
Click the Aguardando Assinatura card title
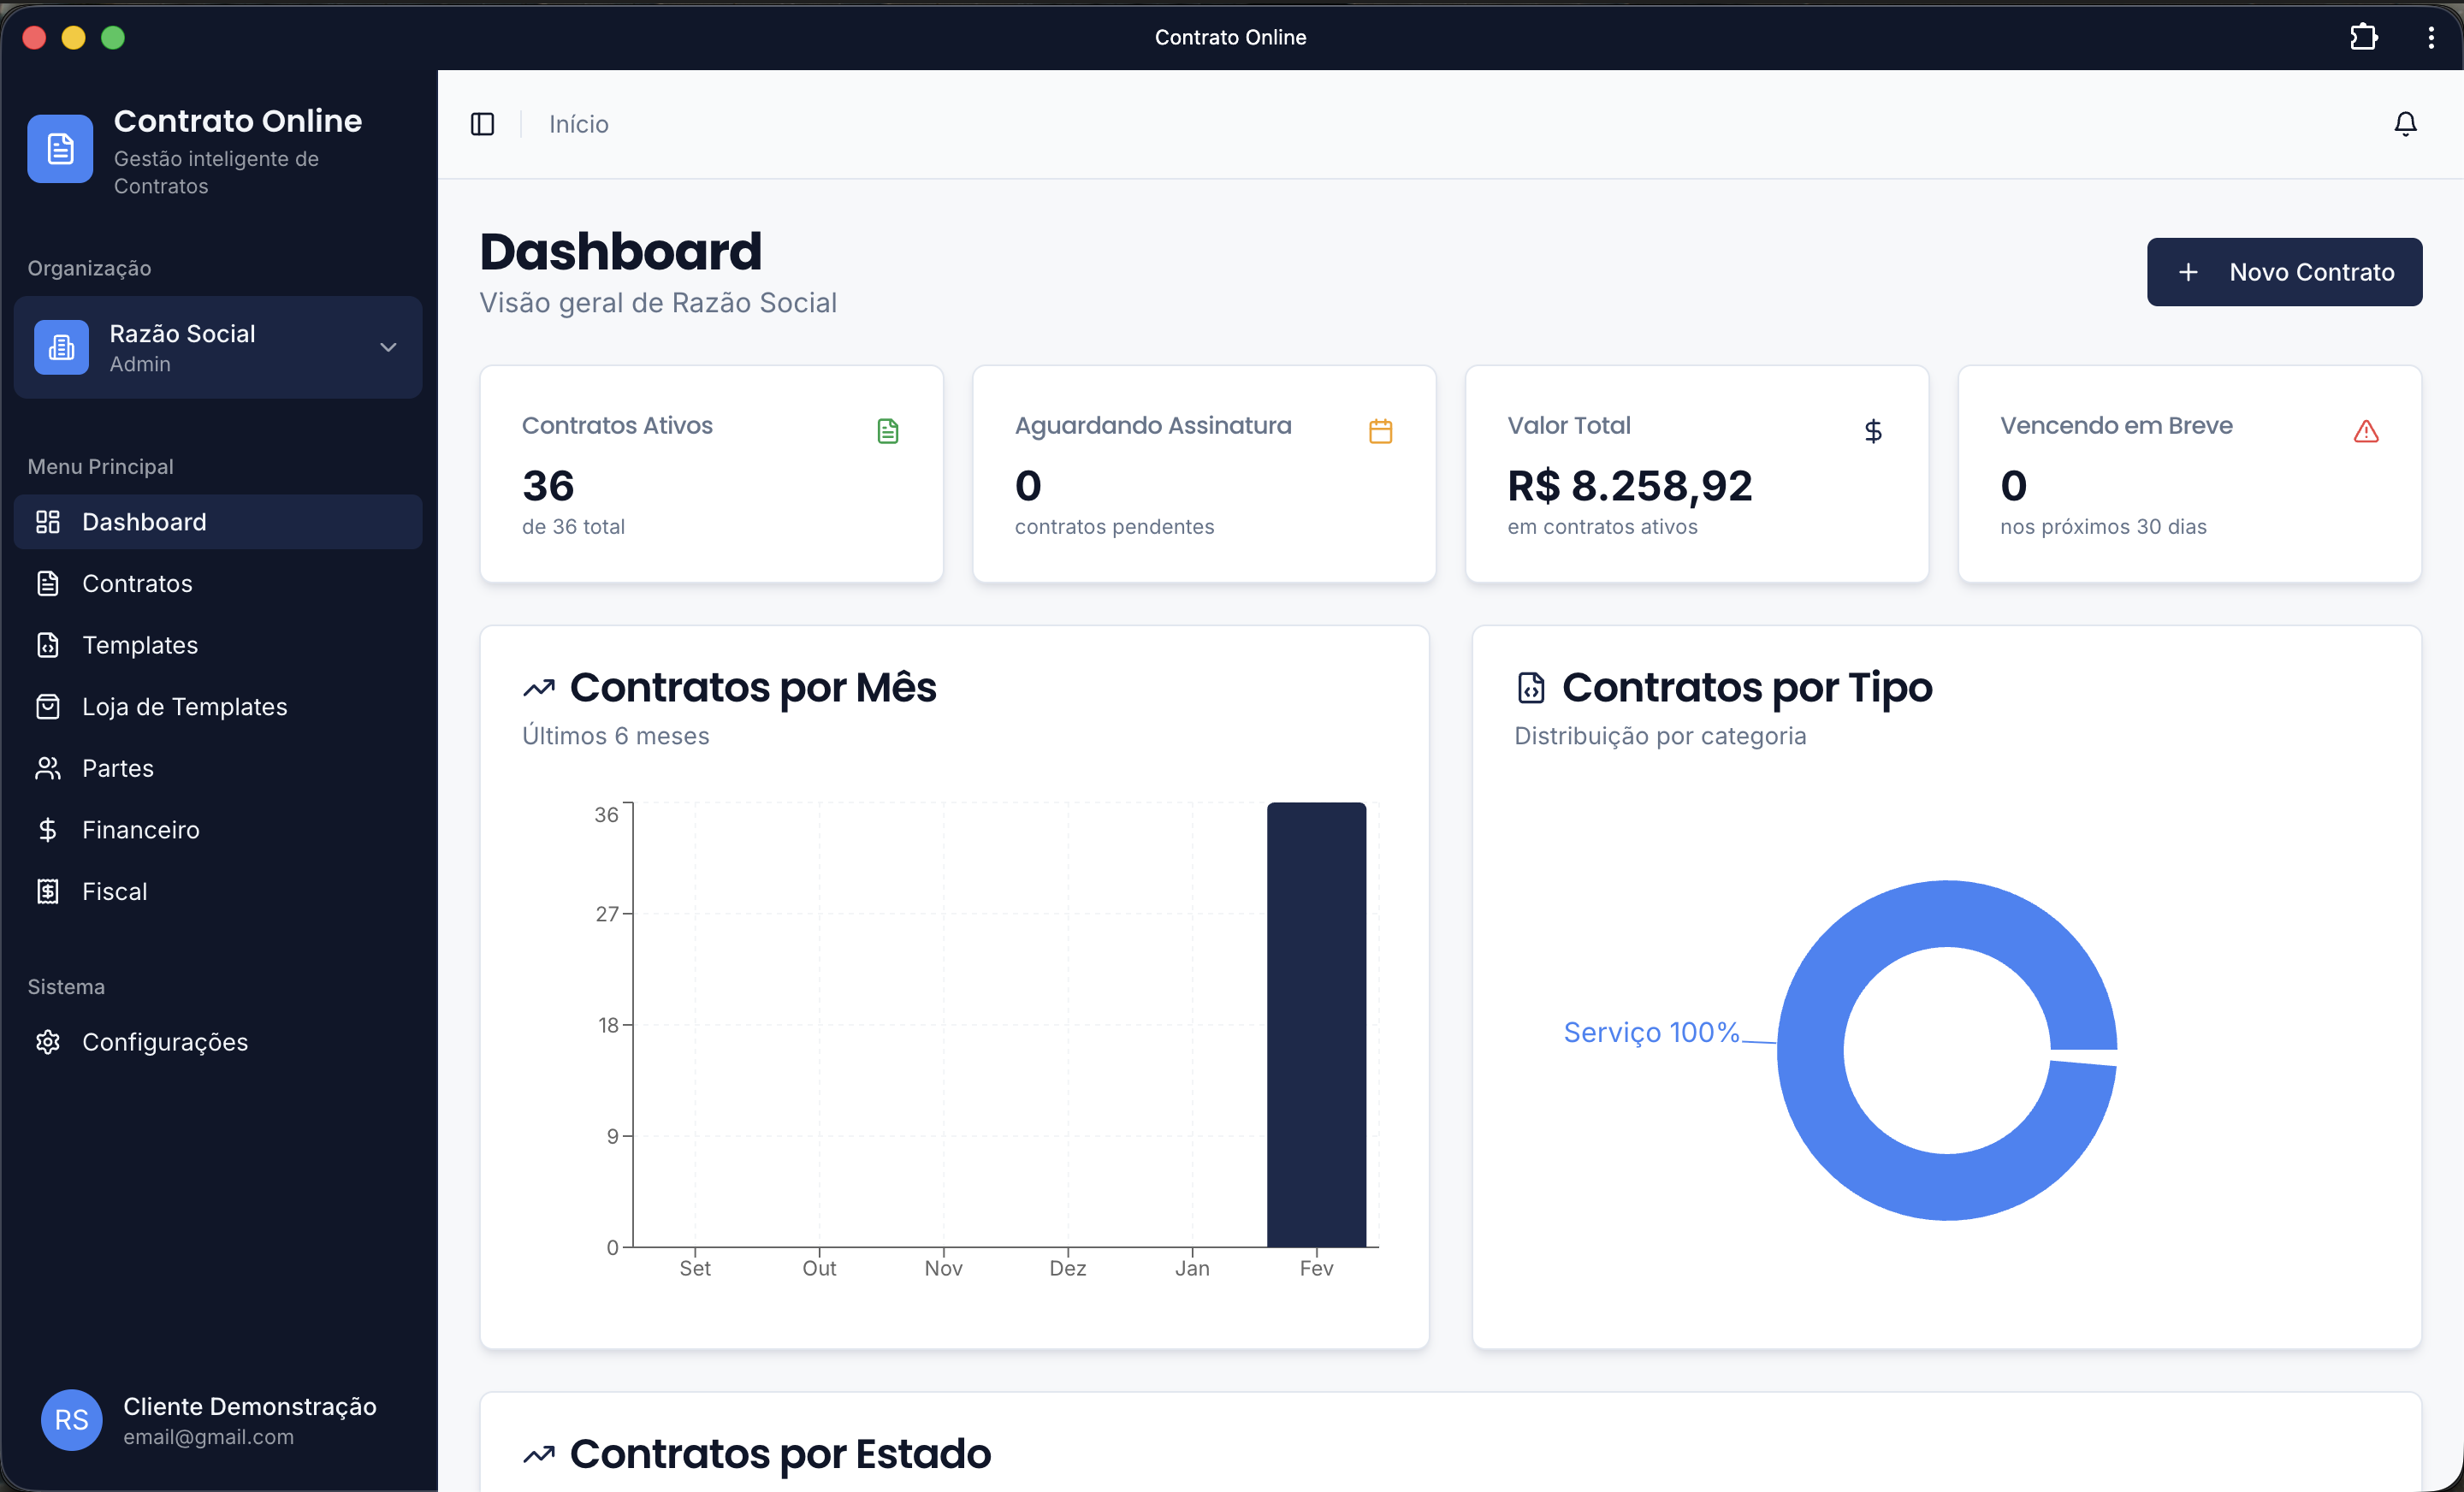(x=1153, y=426)
